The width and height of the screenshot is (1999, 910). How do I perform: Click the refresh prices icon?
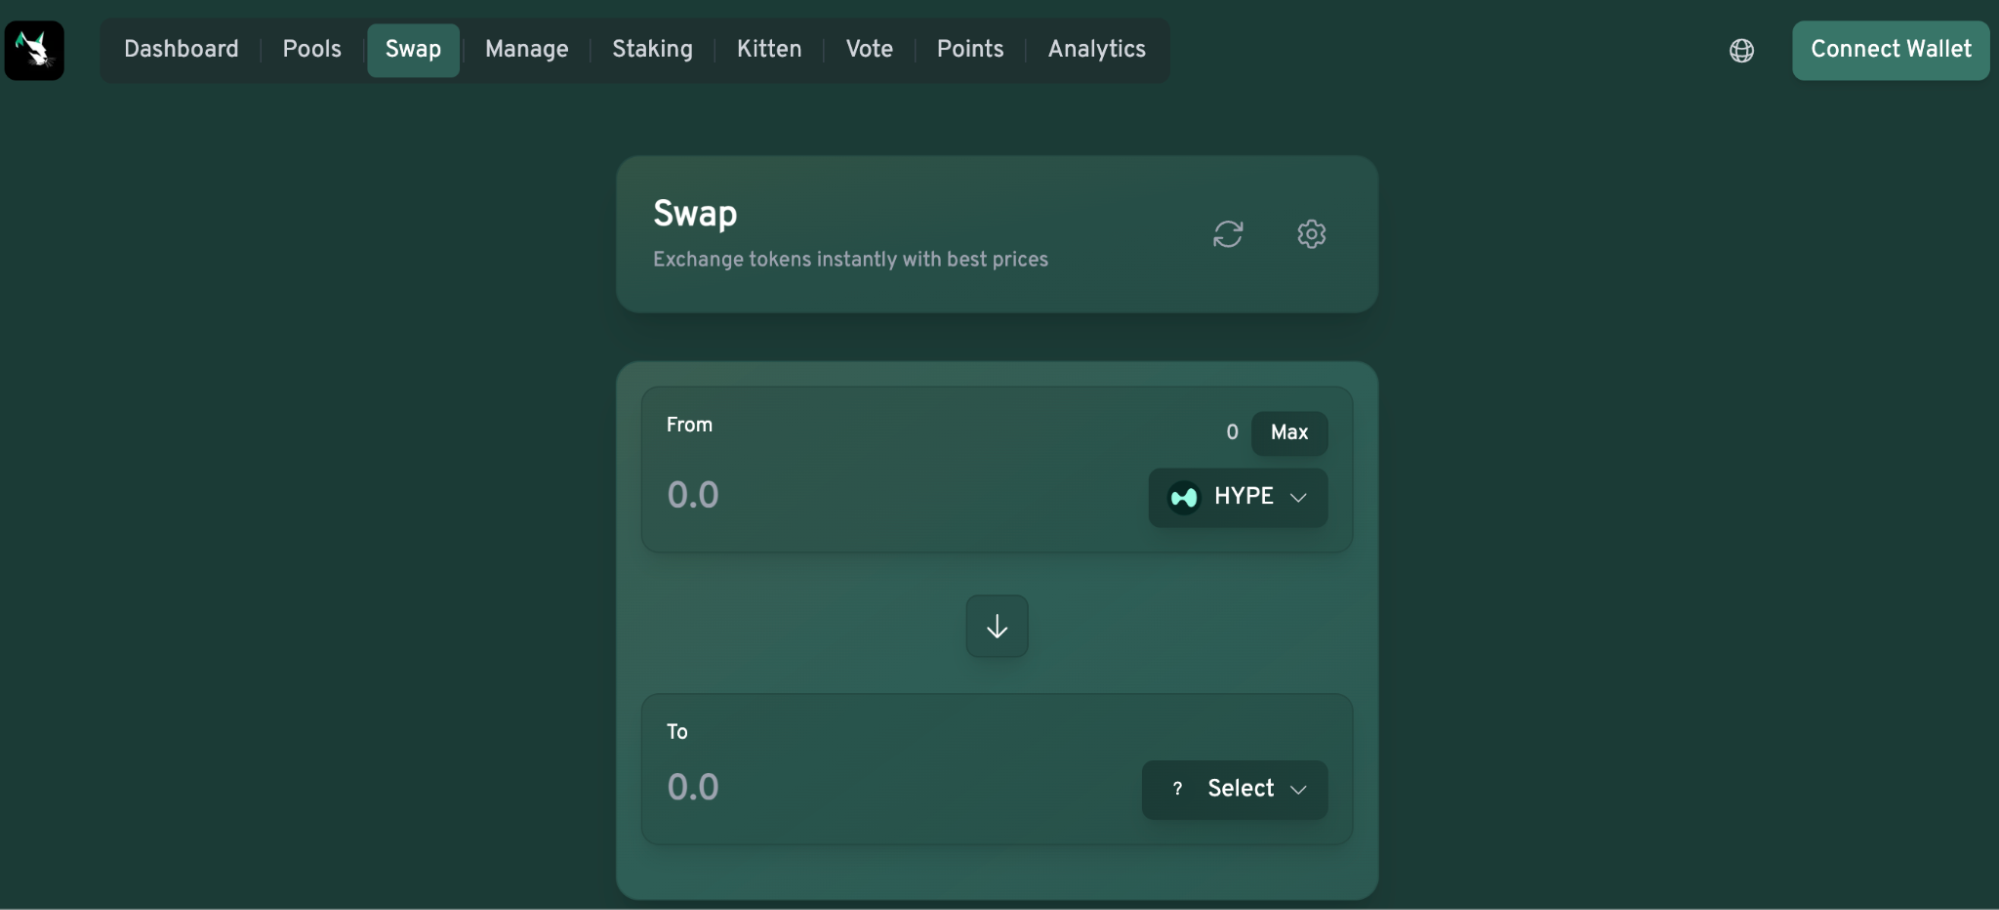point(1228,234)
